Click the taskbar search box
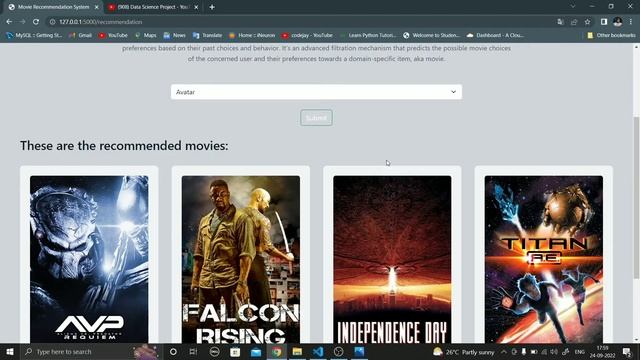The width and height of the screenshot is (640, 360). [91, 351]
